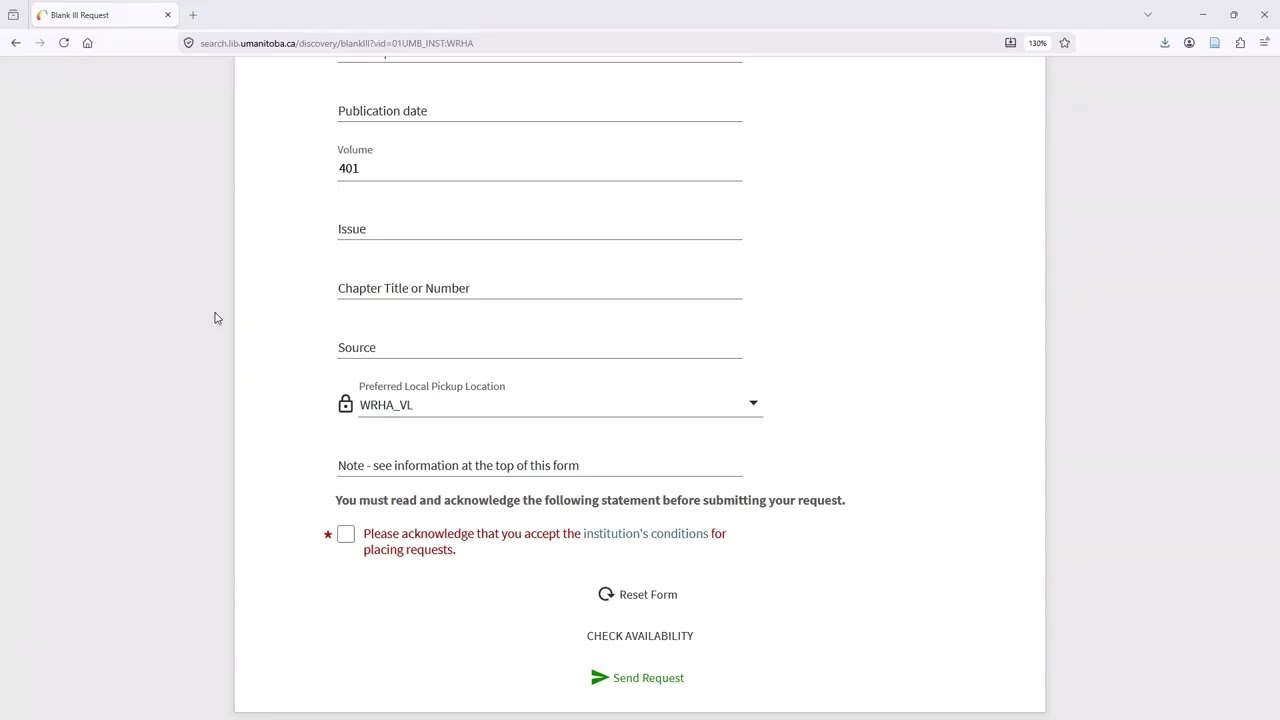
Task: Open Preferred Local Pickup Location dropdown
Action: click(x=560, y=404)
